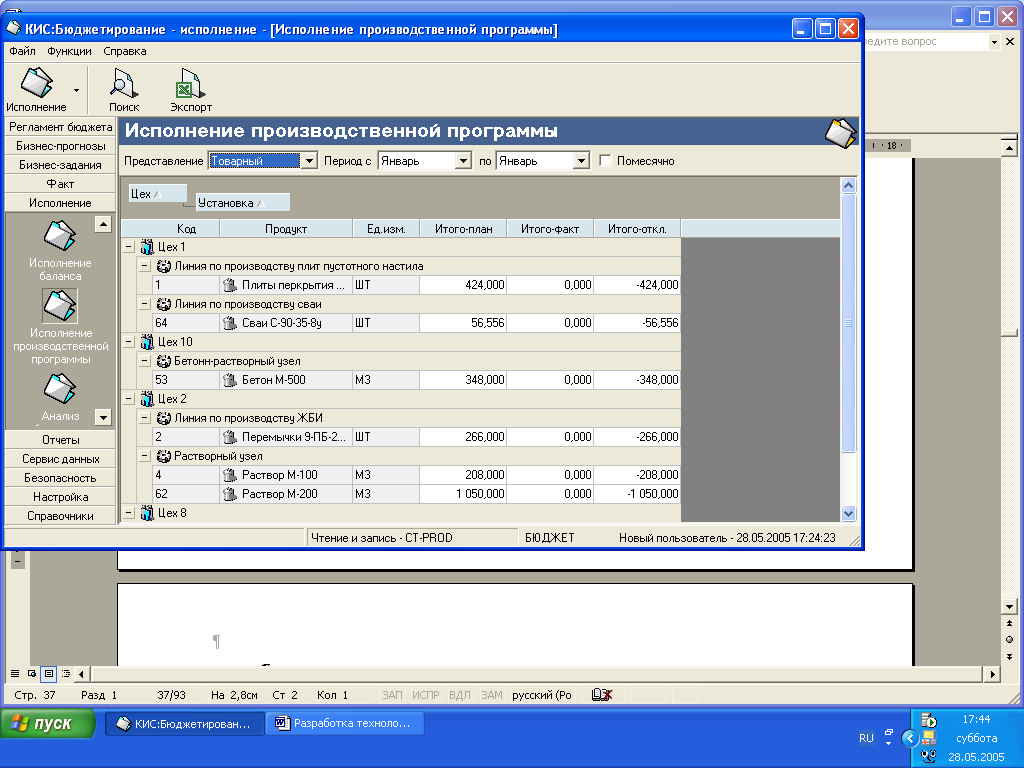Launch the Поиск search tool
This screenshot has width=1024, height=768.
[123, 89]
